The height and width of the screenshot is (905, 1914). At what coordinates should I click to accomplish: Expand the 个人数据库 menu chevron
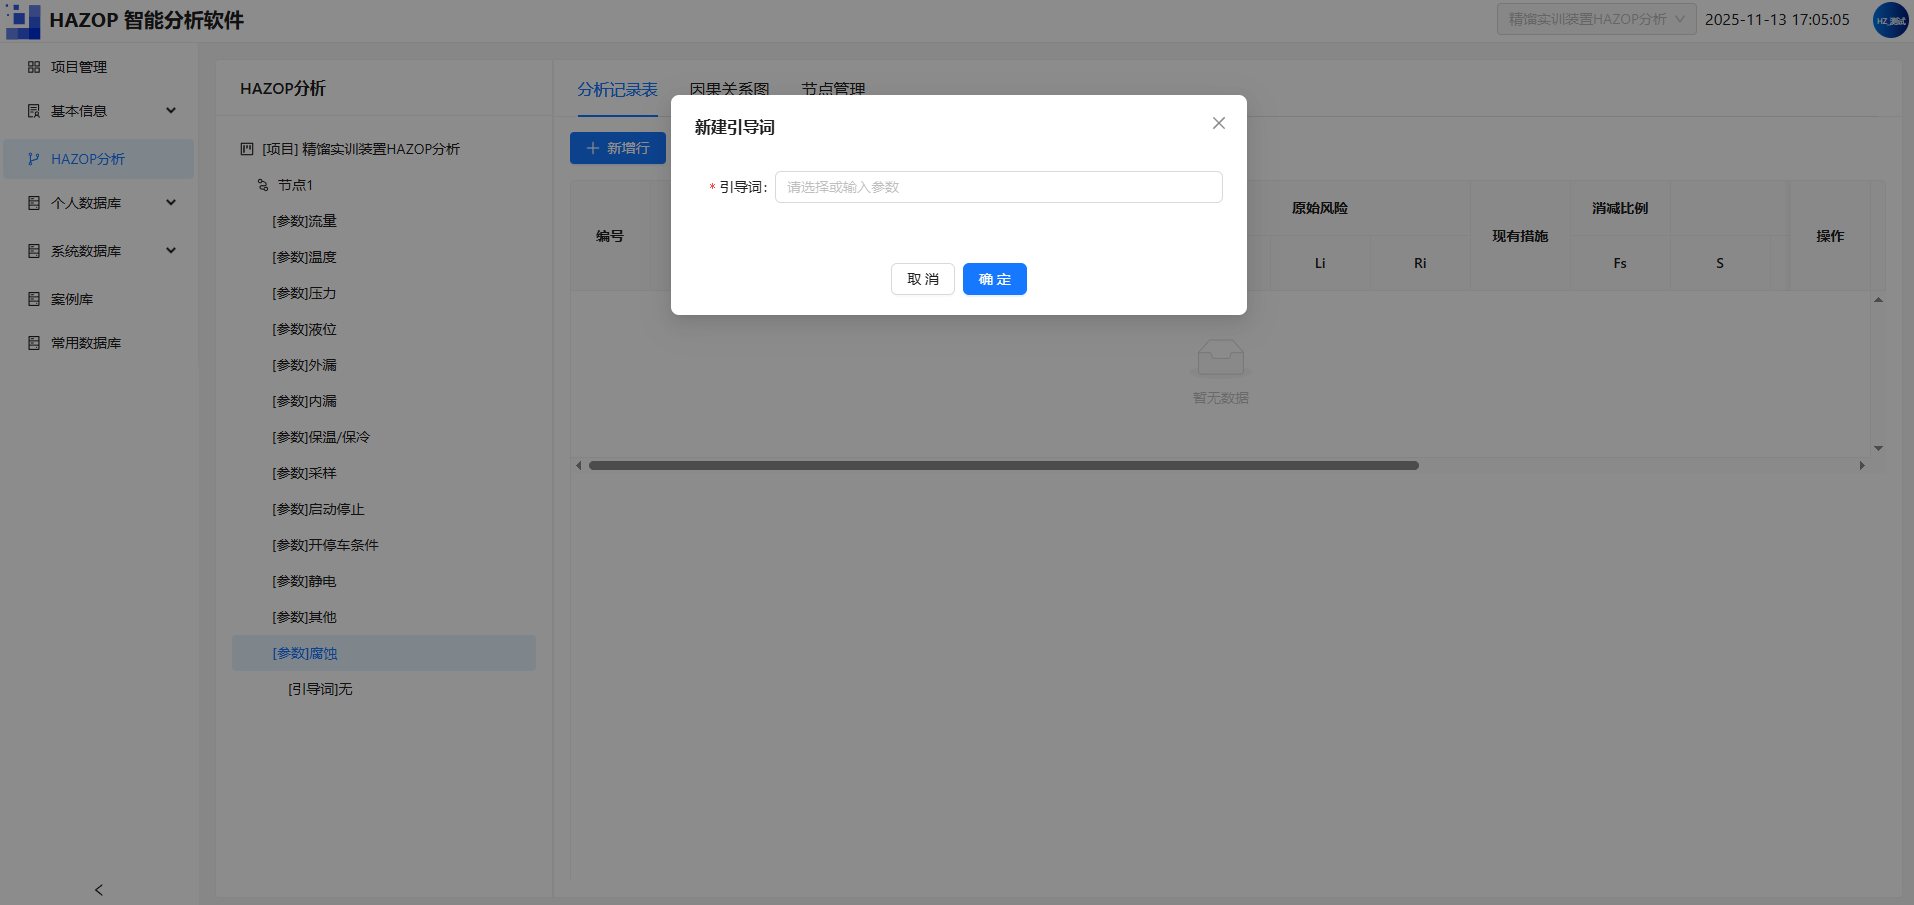(171, 203)
